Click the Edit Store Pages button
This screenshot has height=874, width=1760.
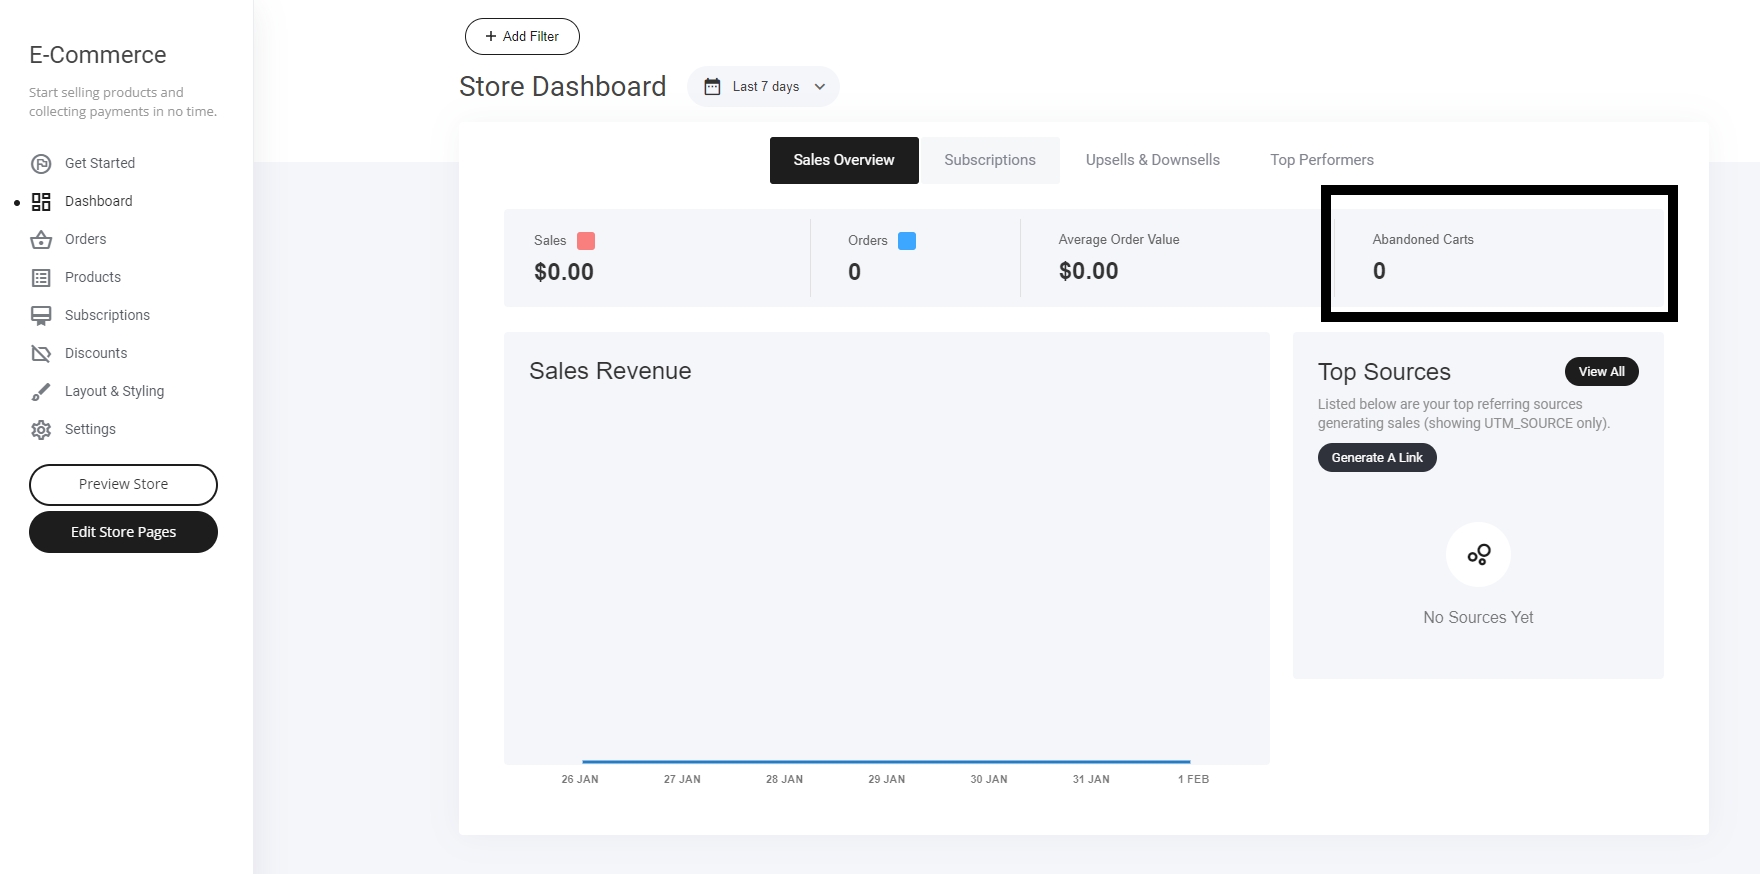pos(123,532)
